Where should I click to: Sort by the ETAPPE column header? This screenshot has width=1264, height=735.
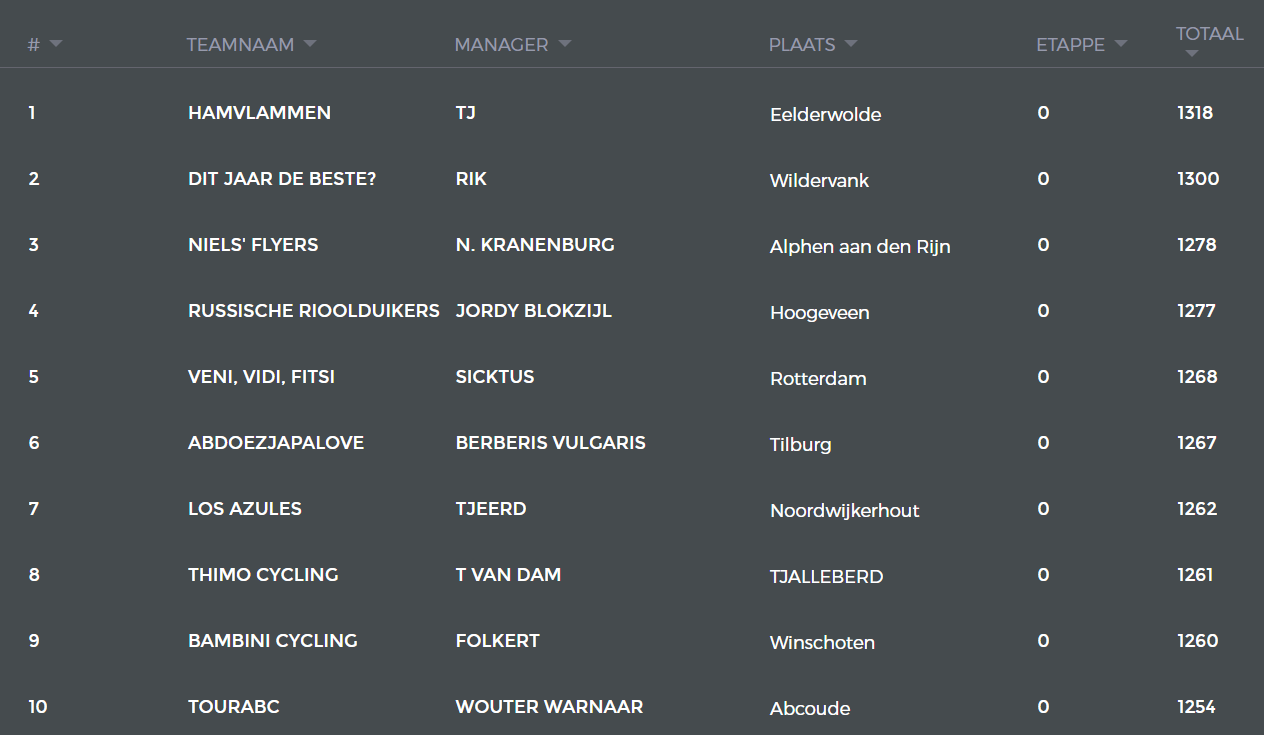(1070, 45)
